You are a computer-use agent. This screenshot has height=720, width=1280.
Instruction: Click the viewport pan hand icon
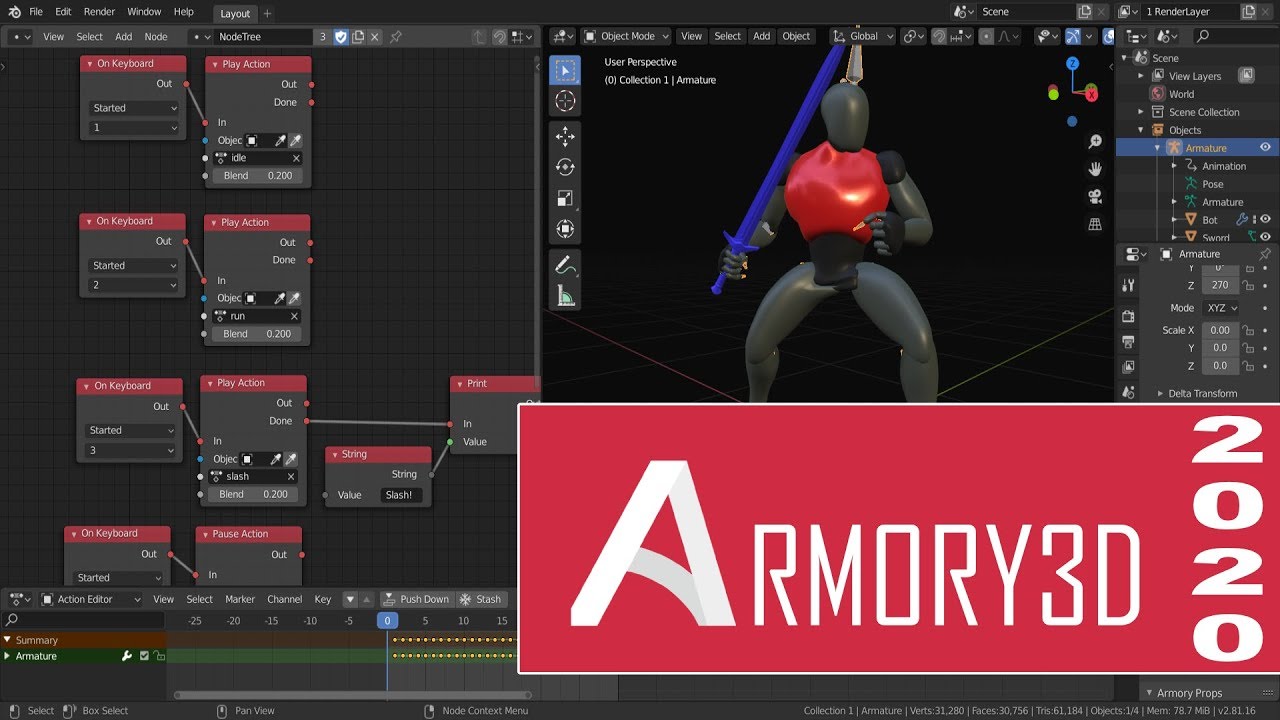coord(1095,169)
